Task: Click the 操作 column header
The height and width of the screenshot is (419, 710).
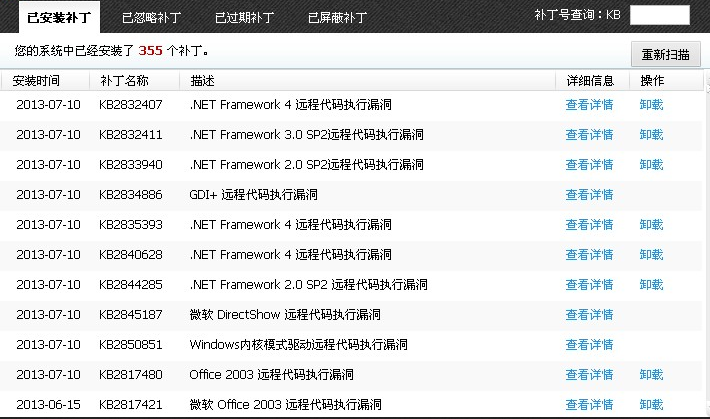Action: (652, 81)
